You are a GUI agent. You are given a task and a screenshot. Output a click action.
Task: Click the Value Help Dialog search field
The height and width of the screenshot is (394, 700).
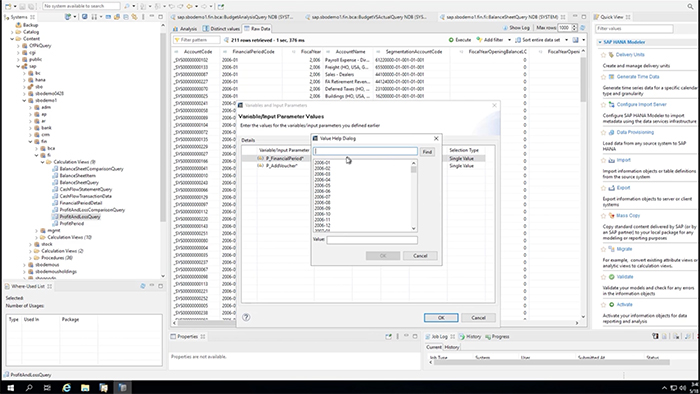click(365, 151)
